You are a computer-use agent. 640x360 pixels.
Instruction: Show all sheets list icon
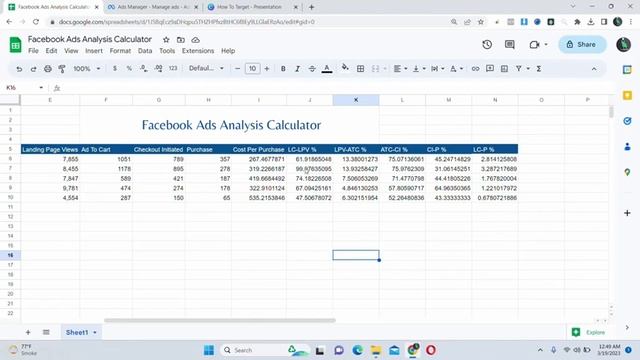coord(46,332)
